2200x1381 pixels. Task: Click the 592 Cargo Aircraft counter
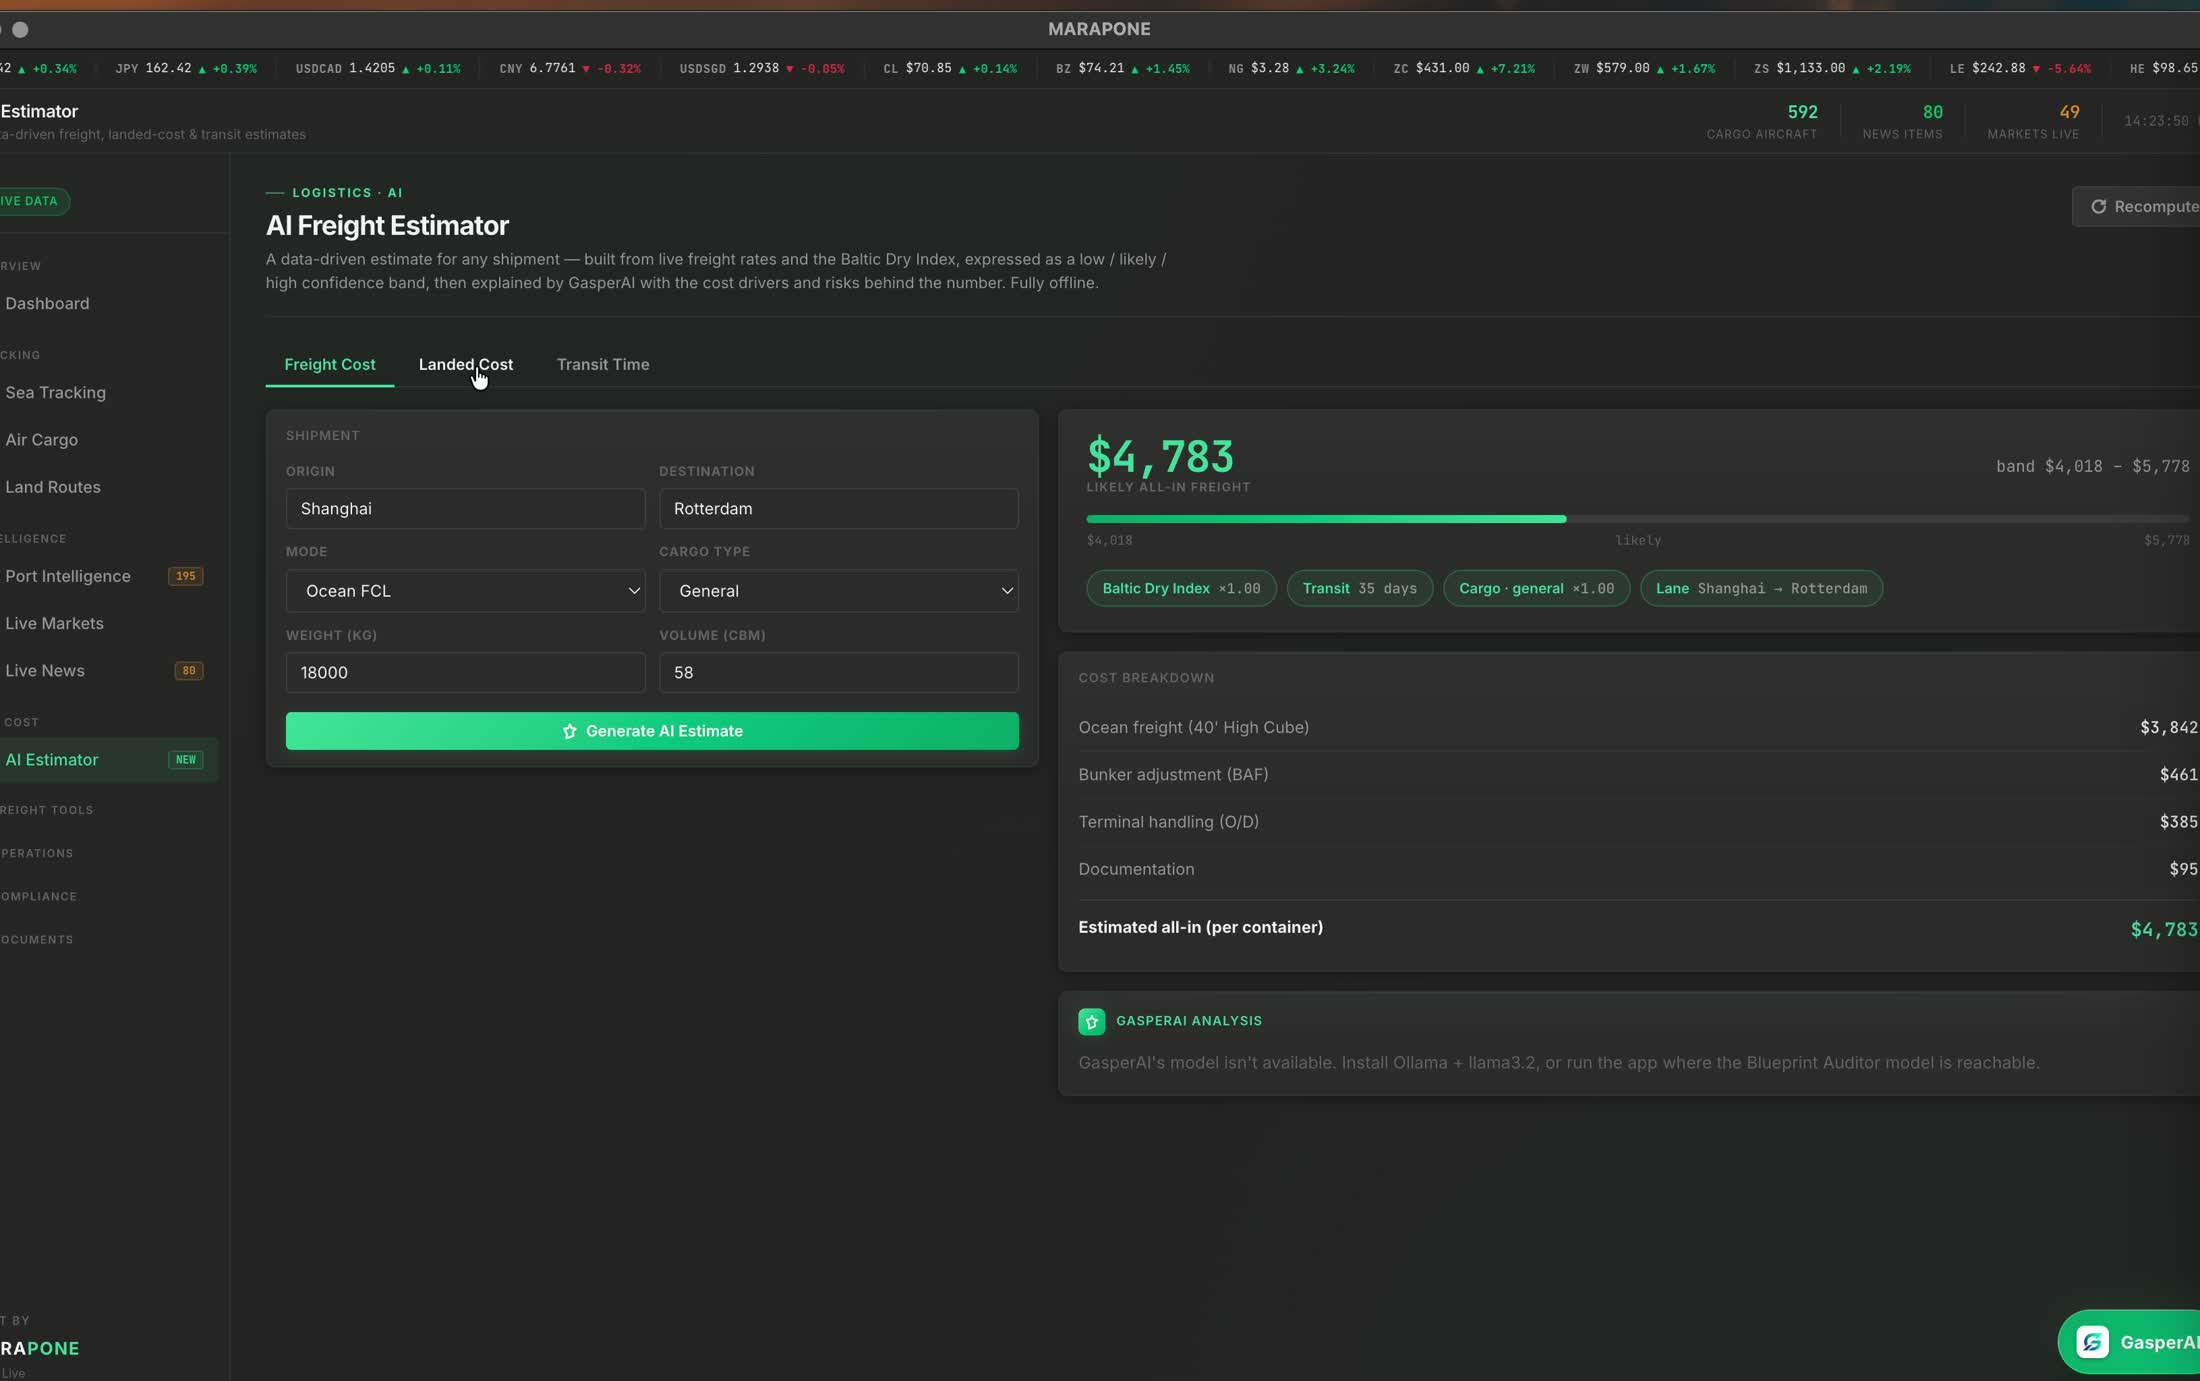[1762, 121]
